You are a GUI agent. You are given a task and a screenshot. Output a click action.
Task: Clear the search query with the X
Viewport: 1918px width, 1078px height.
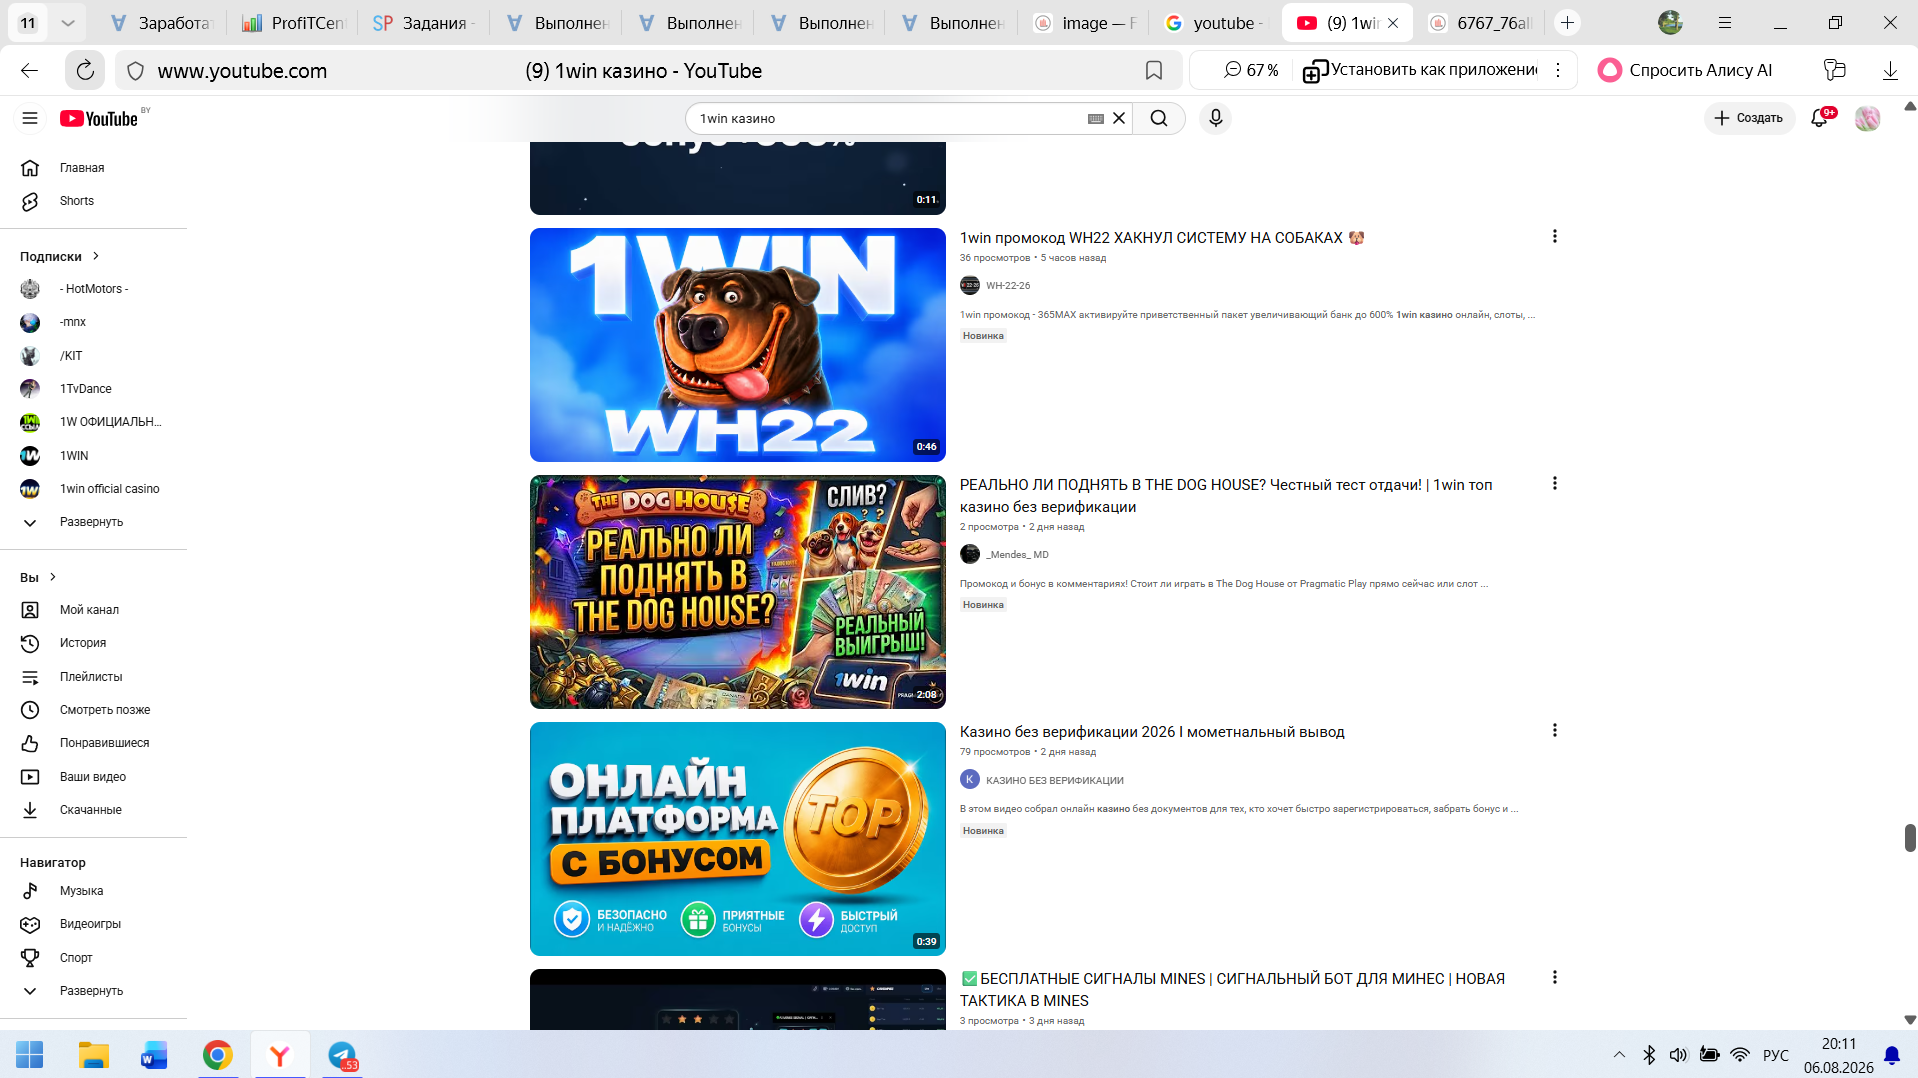(x=1119, y=118)
